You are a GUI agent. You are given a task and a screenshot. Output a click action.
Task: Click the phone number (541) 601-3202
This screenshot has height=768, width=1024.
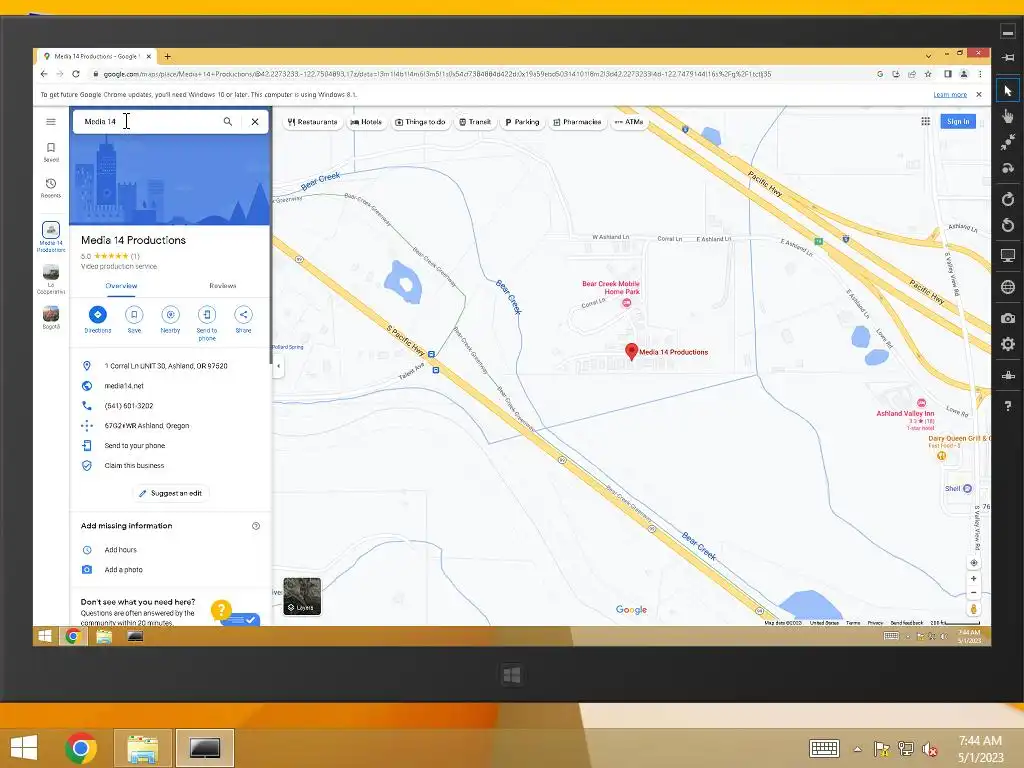pyautogui.click(x=129, y=406)
